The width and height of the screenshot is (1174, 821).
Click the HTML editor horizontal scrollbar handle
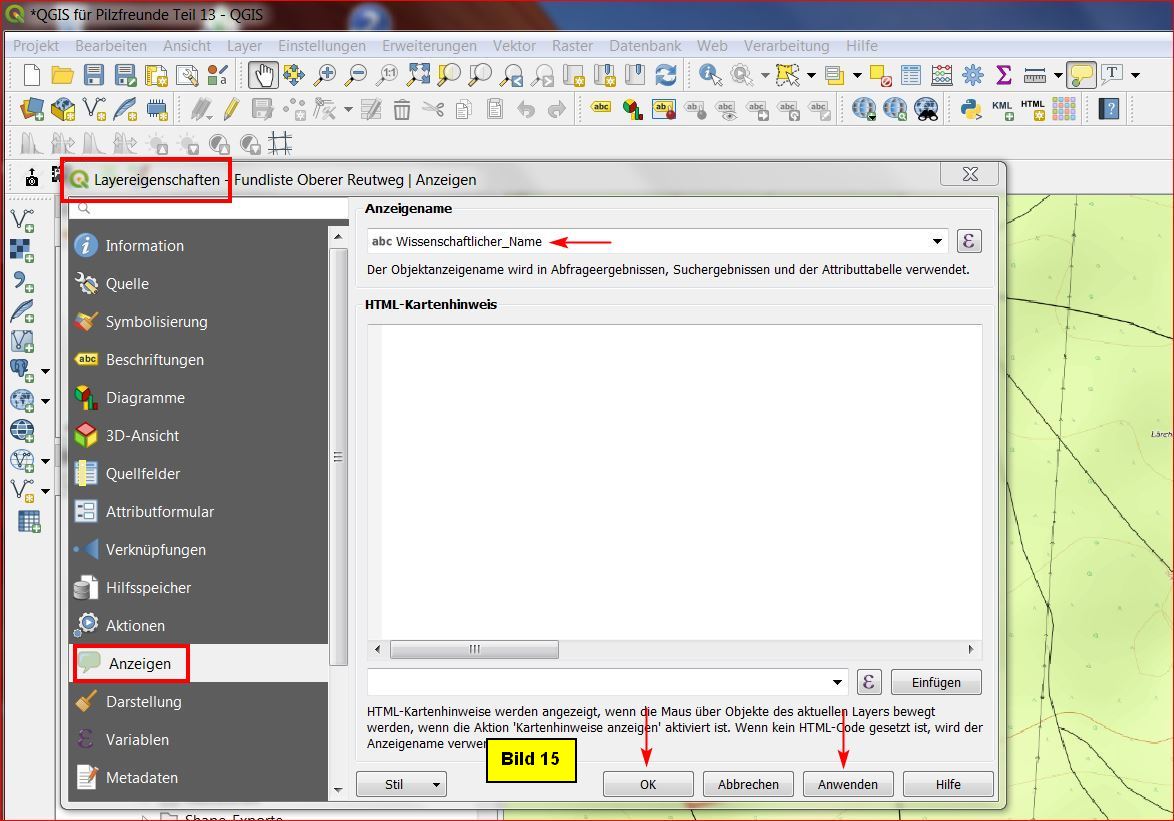coord(474,649)
